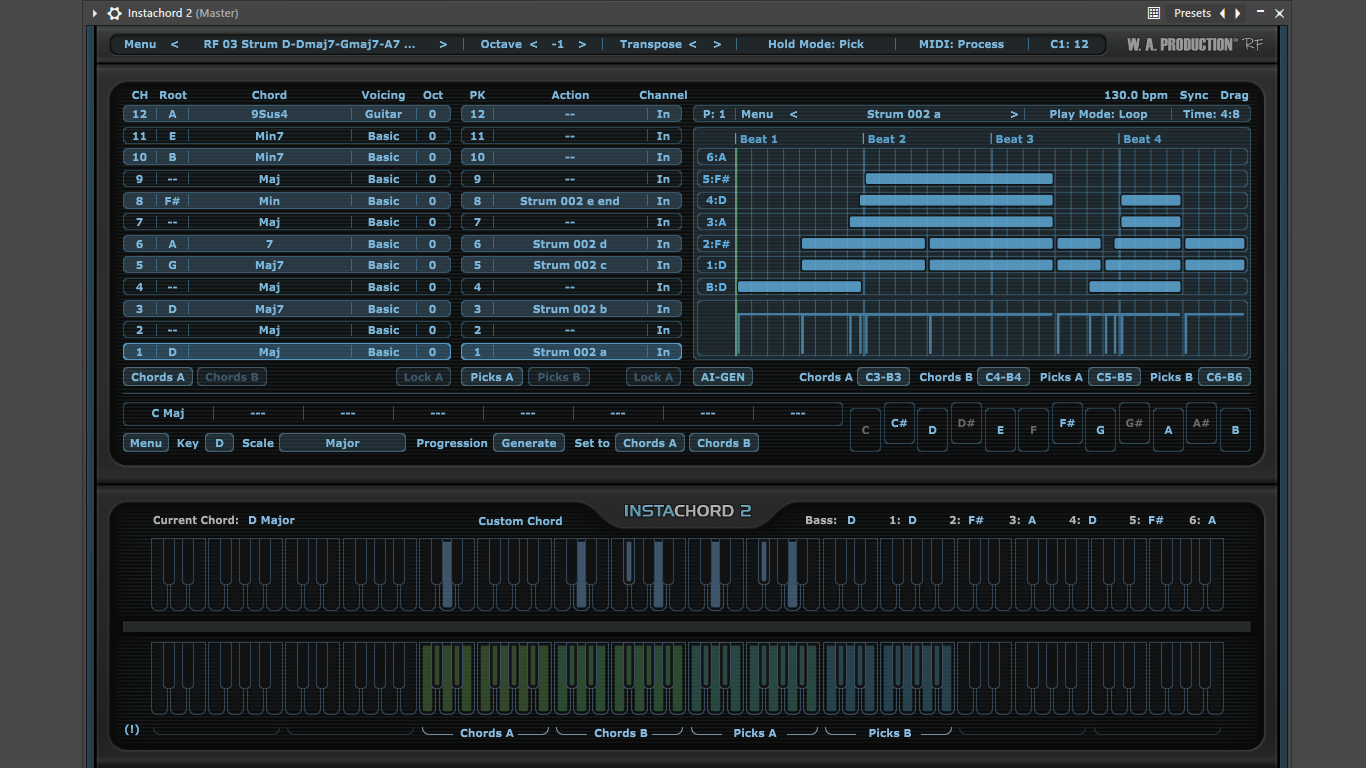The image size is (1366, 768).
Task: Increase octave with right arrow
Action: (582, 44)
